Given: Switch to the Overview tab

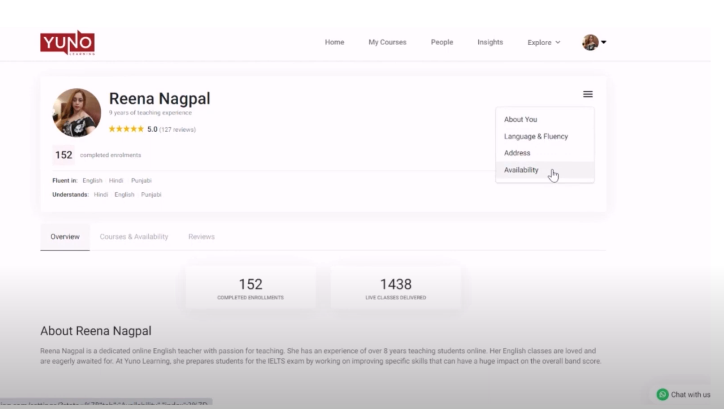Looking at the screenshot, I should click(x=65, y=237).
